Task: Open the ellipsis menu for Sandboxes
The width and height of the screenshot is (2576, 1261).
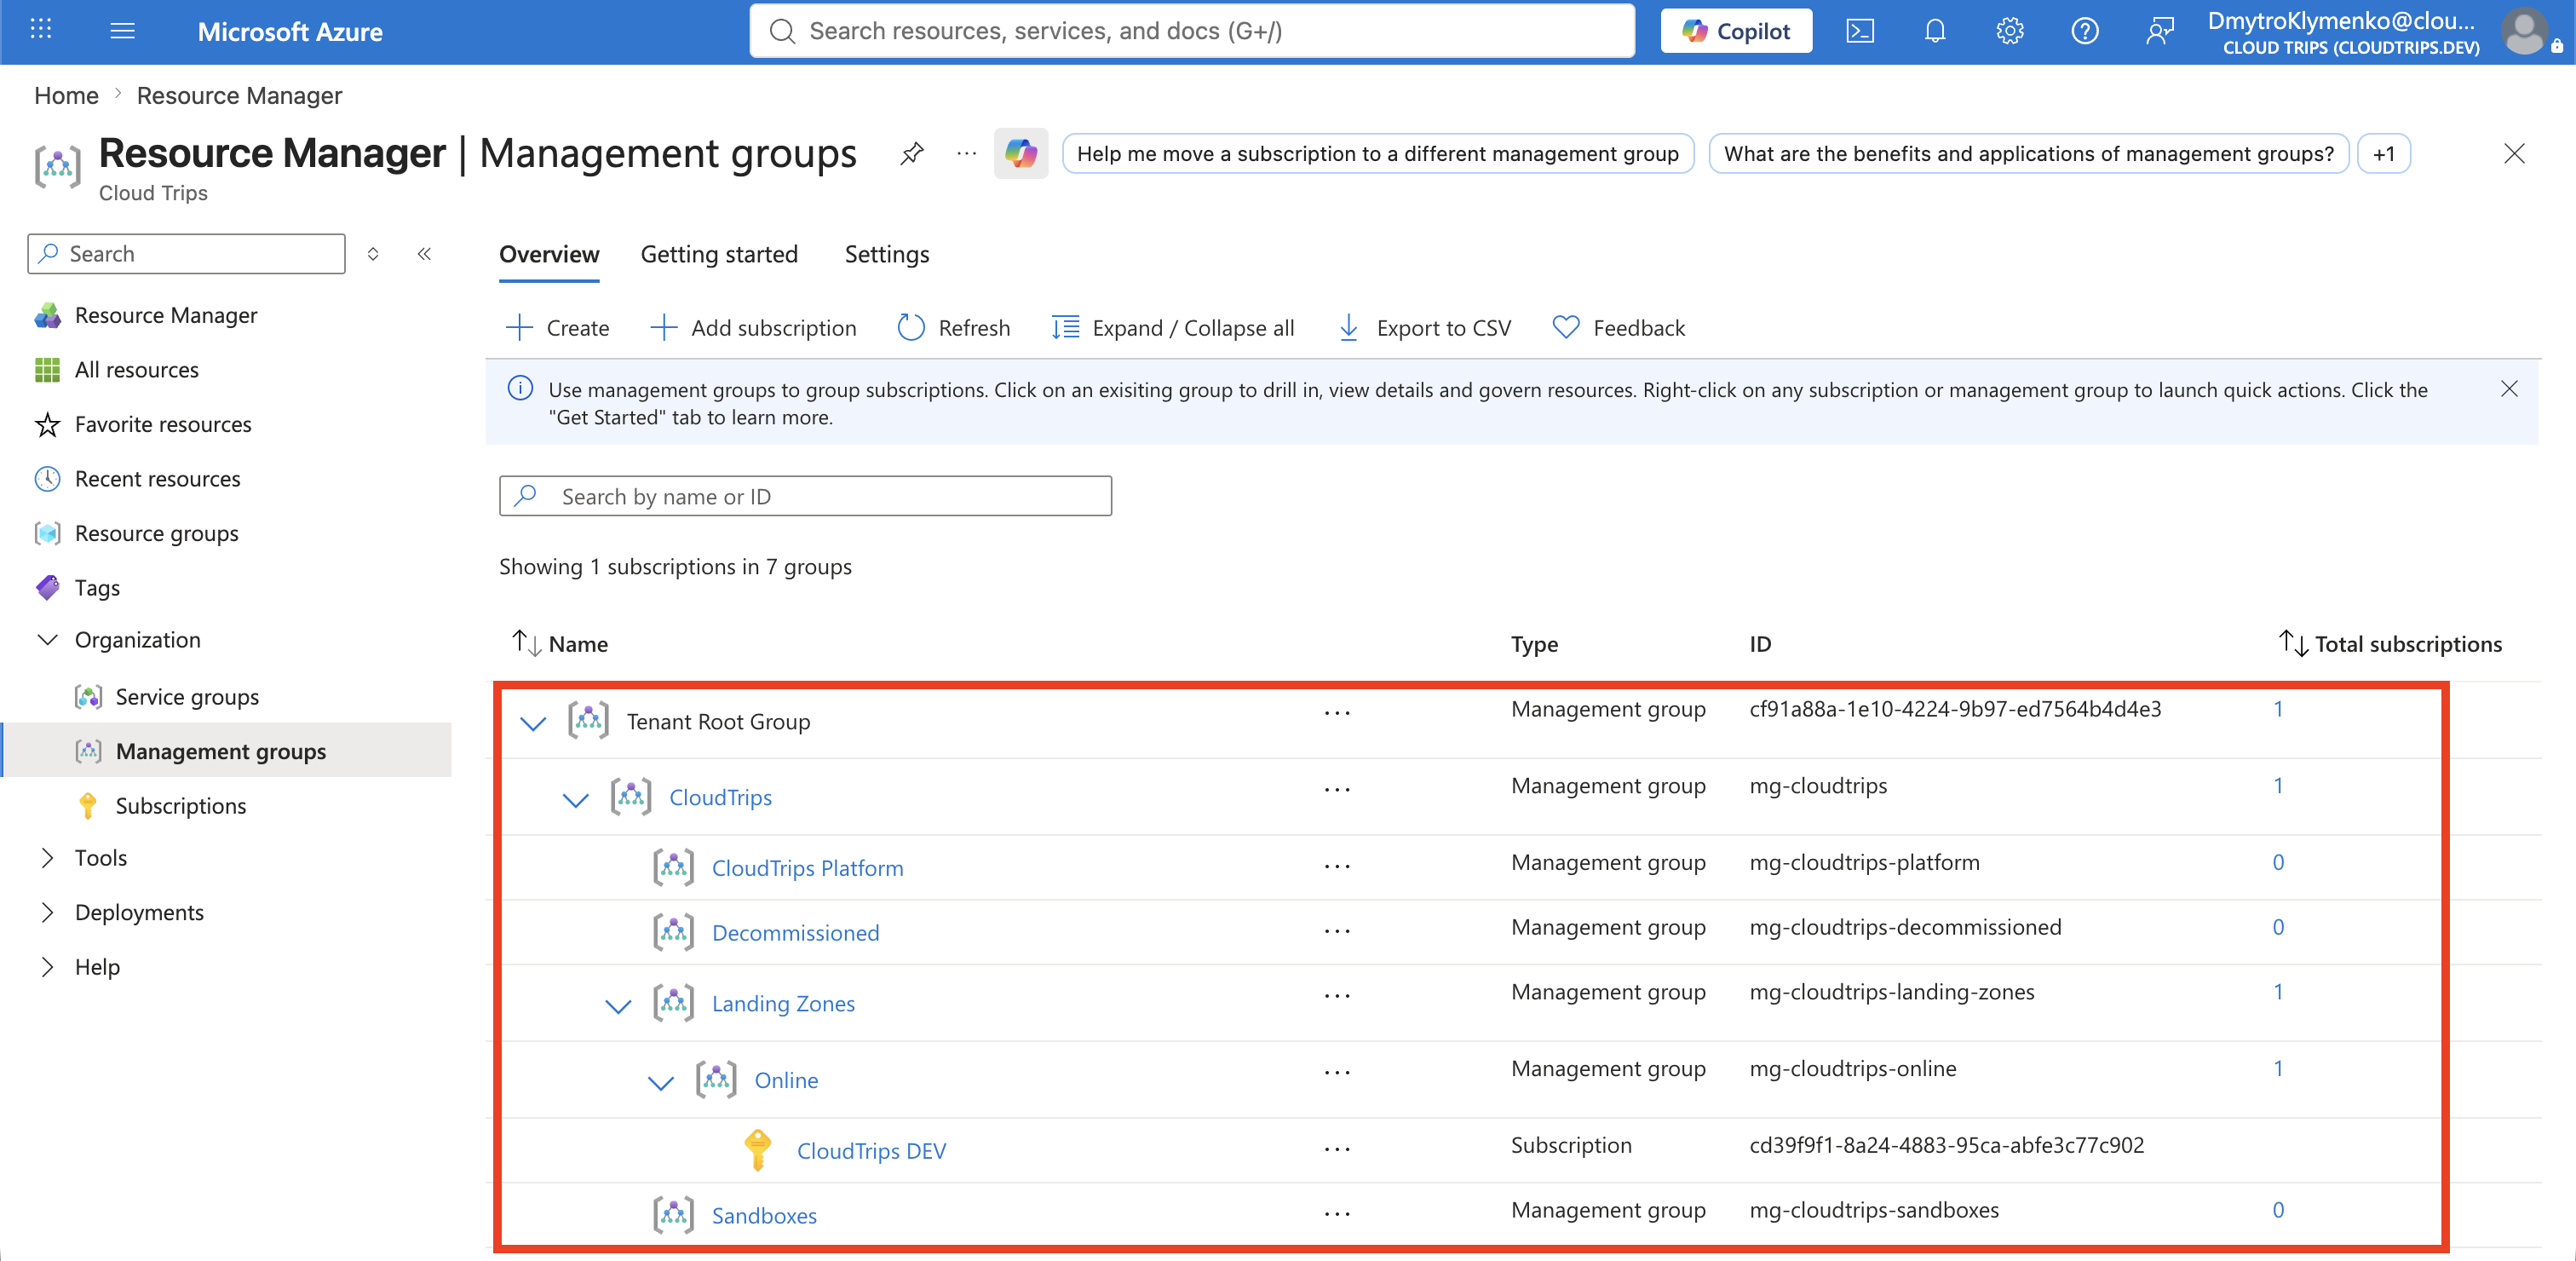Action: coord(1336,1214)
